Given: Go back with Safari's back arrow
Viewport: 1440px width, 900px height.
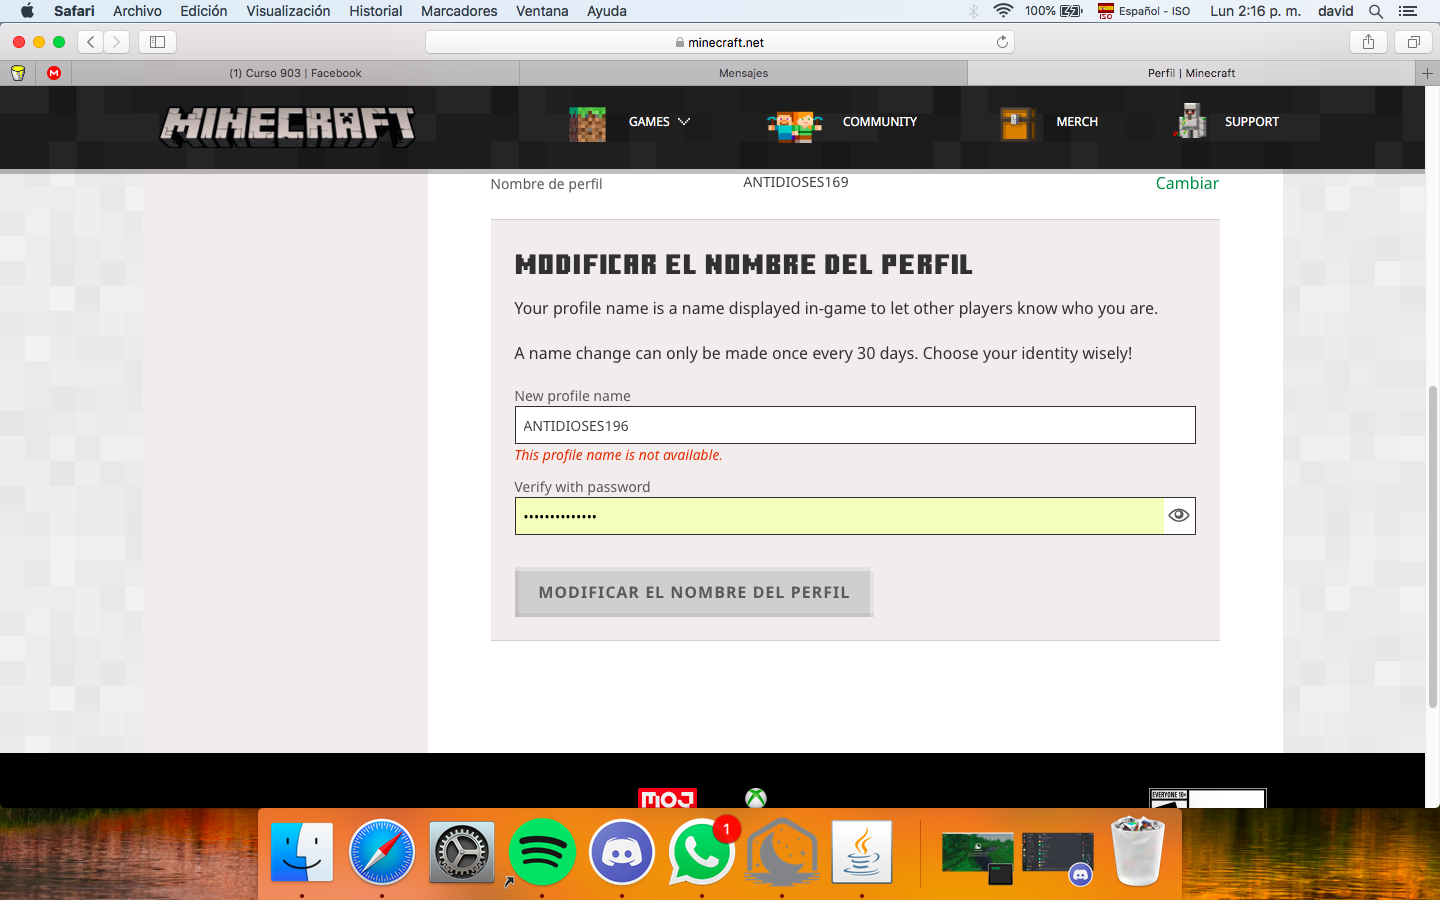Looking at the screenshot, I should 91,42.
